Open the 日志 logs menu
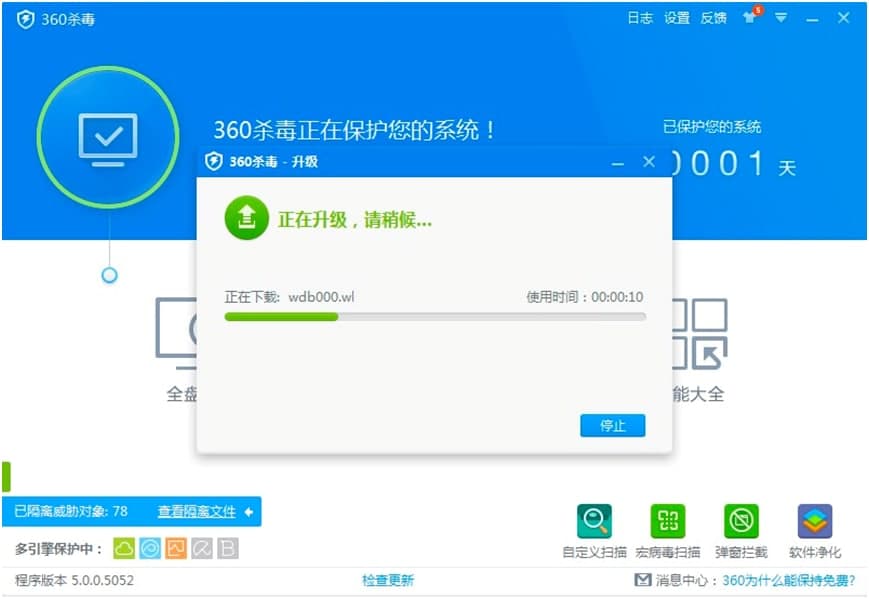Image resolution: width=869 pixels, height=599 pixels. pos(639,18)
